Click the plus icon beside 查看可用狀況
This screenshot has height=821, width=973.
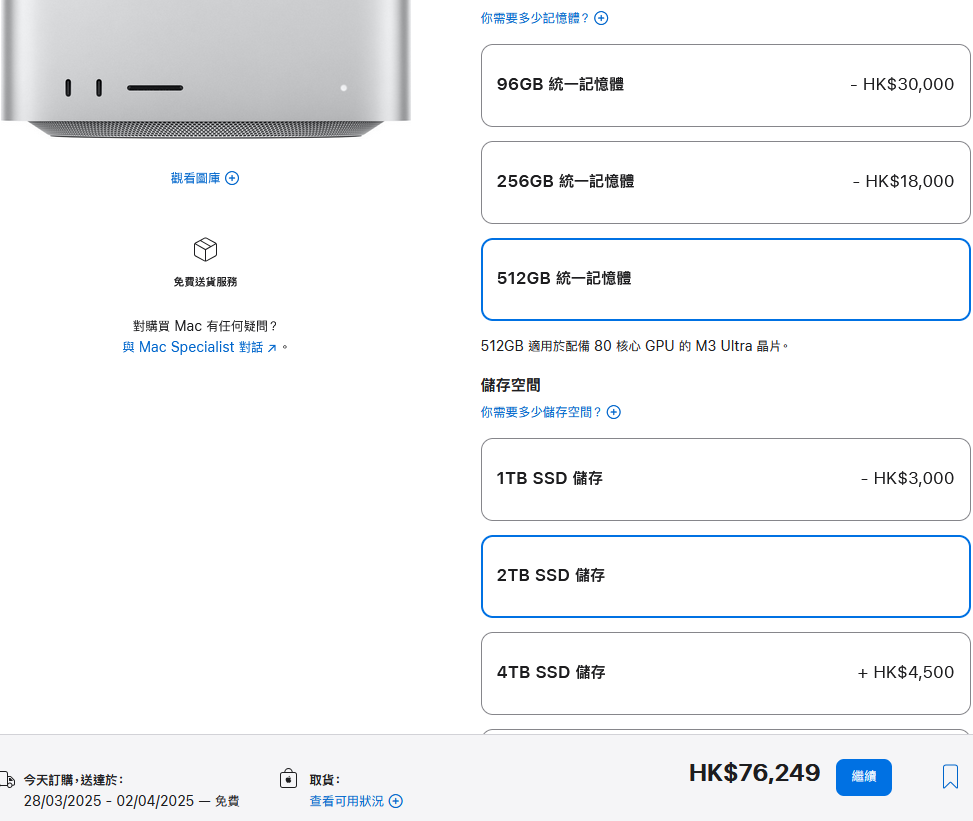pos(396,801)
